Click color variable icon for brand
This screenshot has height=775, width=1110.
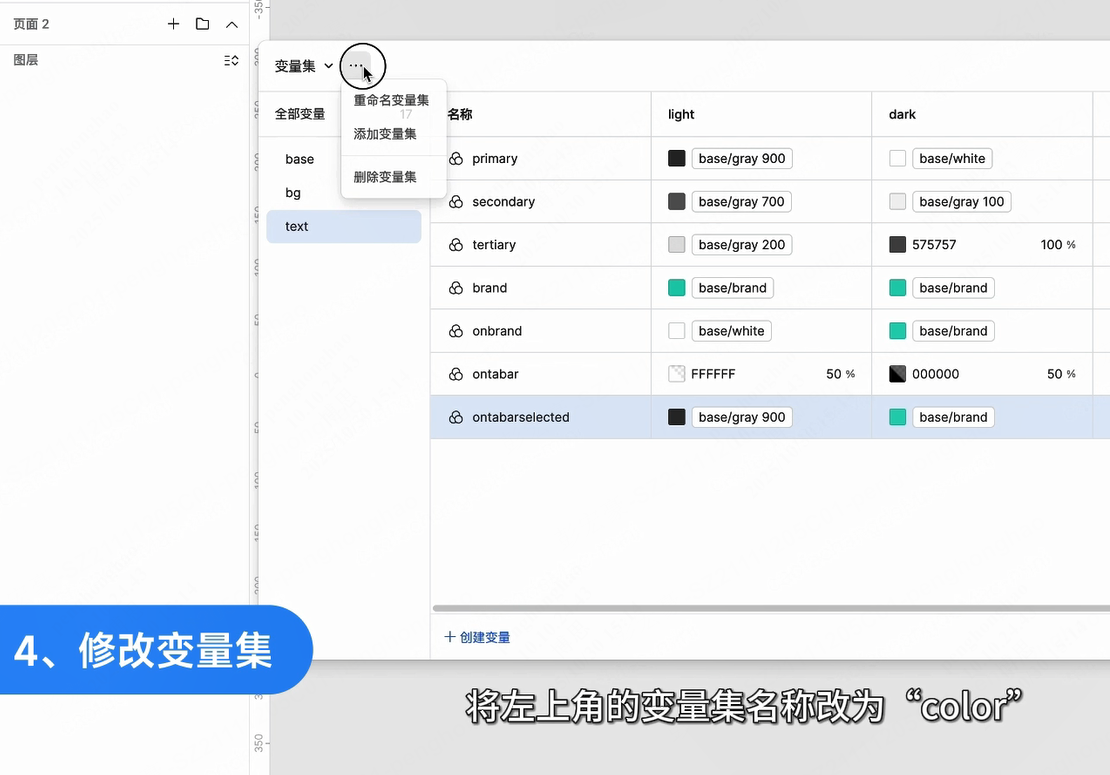(456, 288)
